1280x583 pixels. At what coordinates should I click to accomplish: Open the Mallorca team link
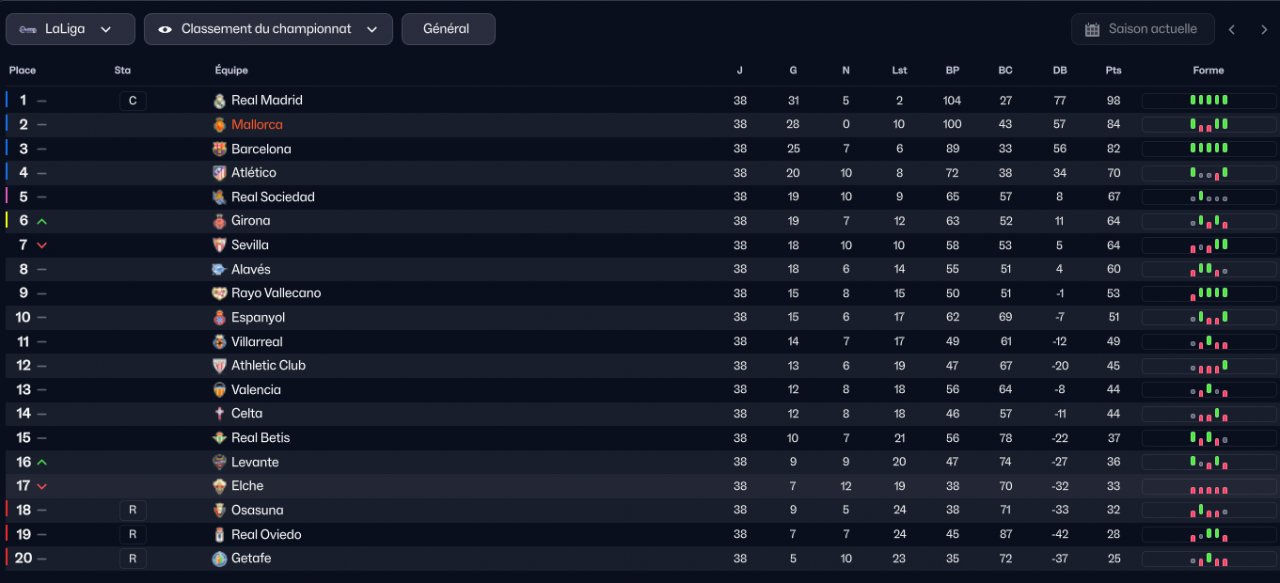point(257,125)
